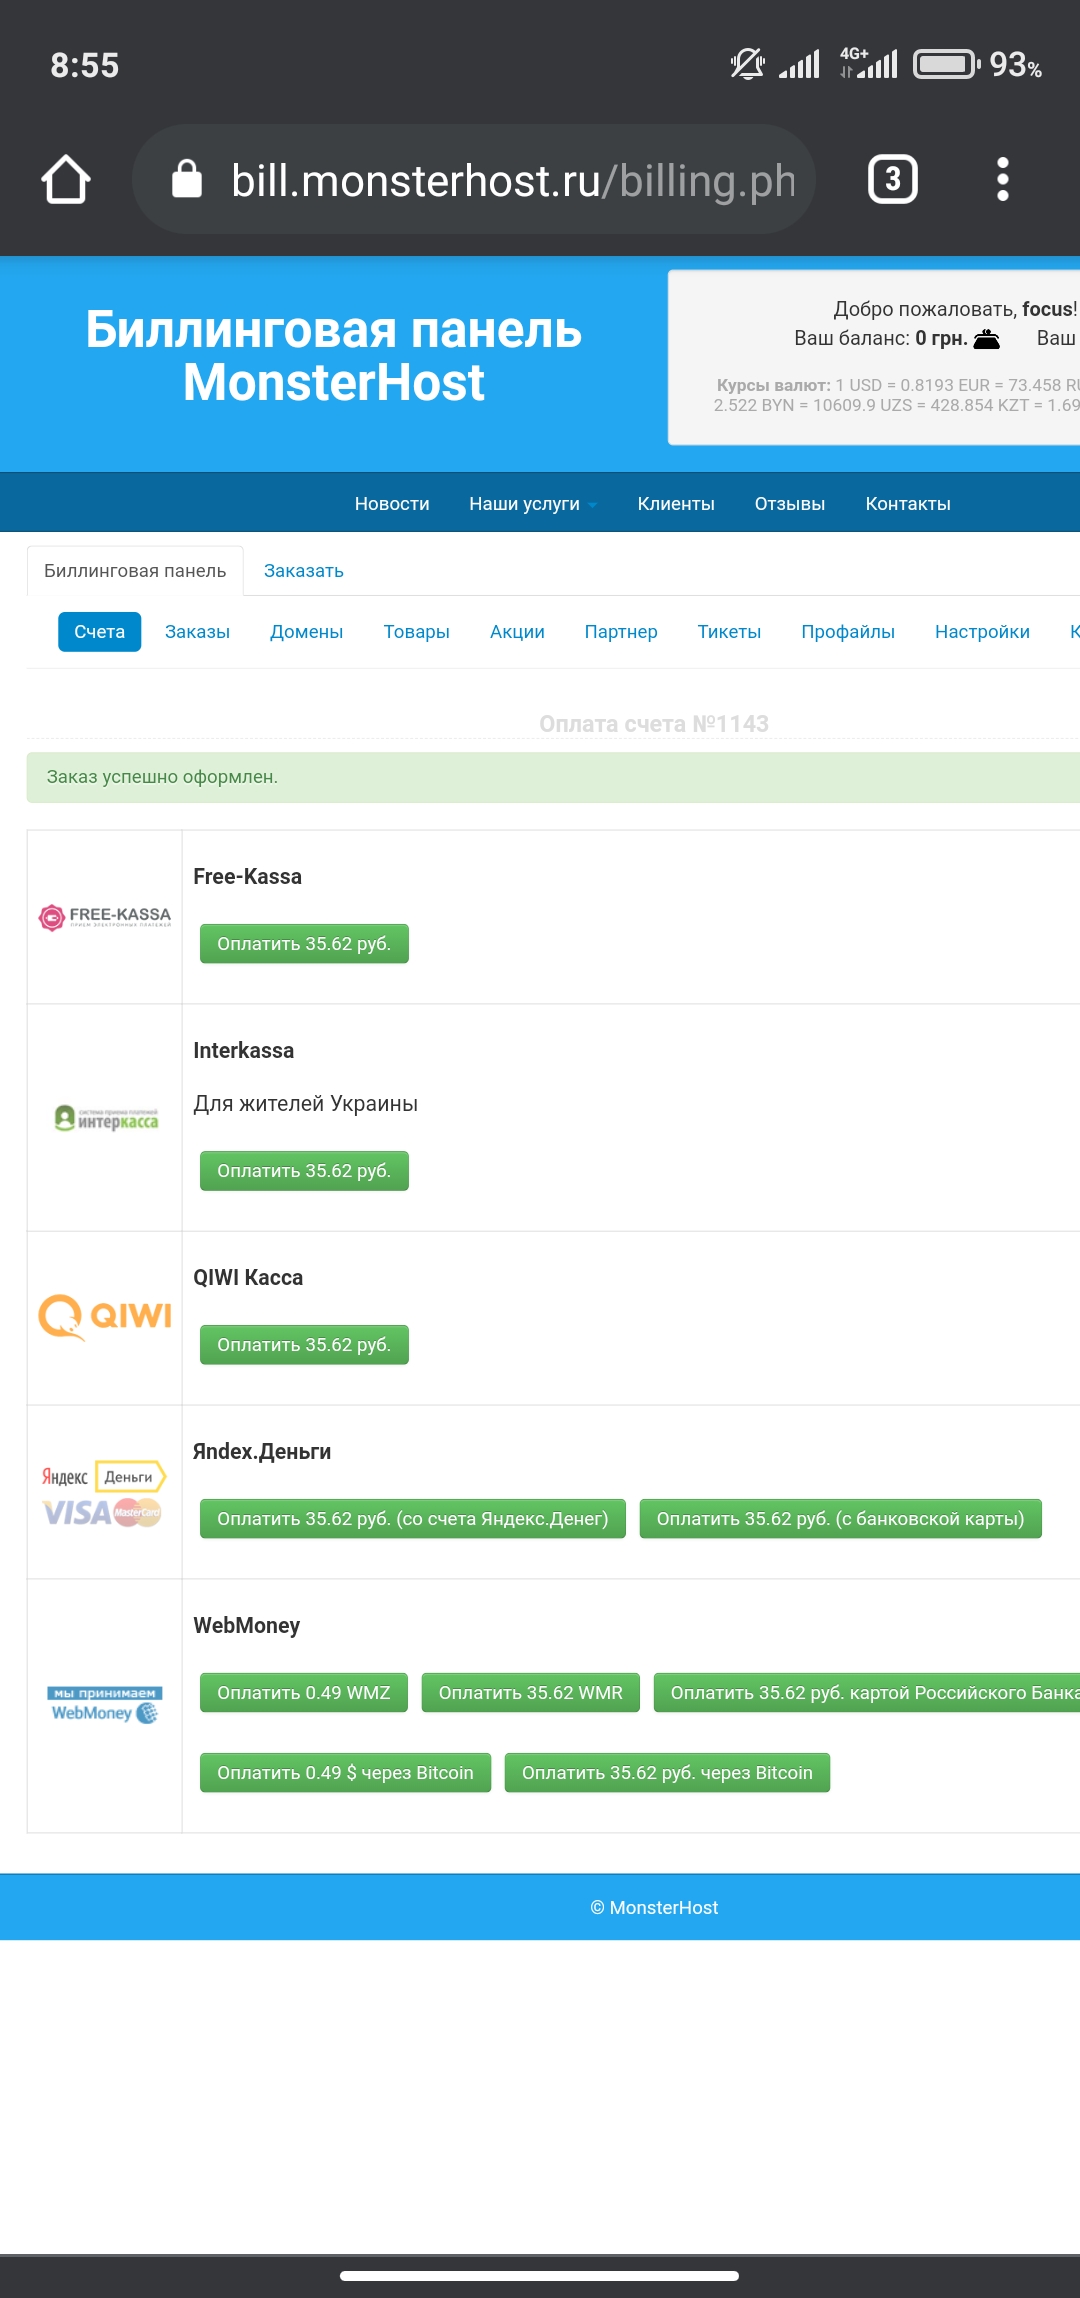The height and width of the screenshot is (2298, 1080).
Task: Click the WebMoney logo
Action: click(x=105, y=1705)
